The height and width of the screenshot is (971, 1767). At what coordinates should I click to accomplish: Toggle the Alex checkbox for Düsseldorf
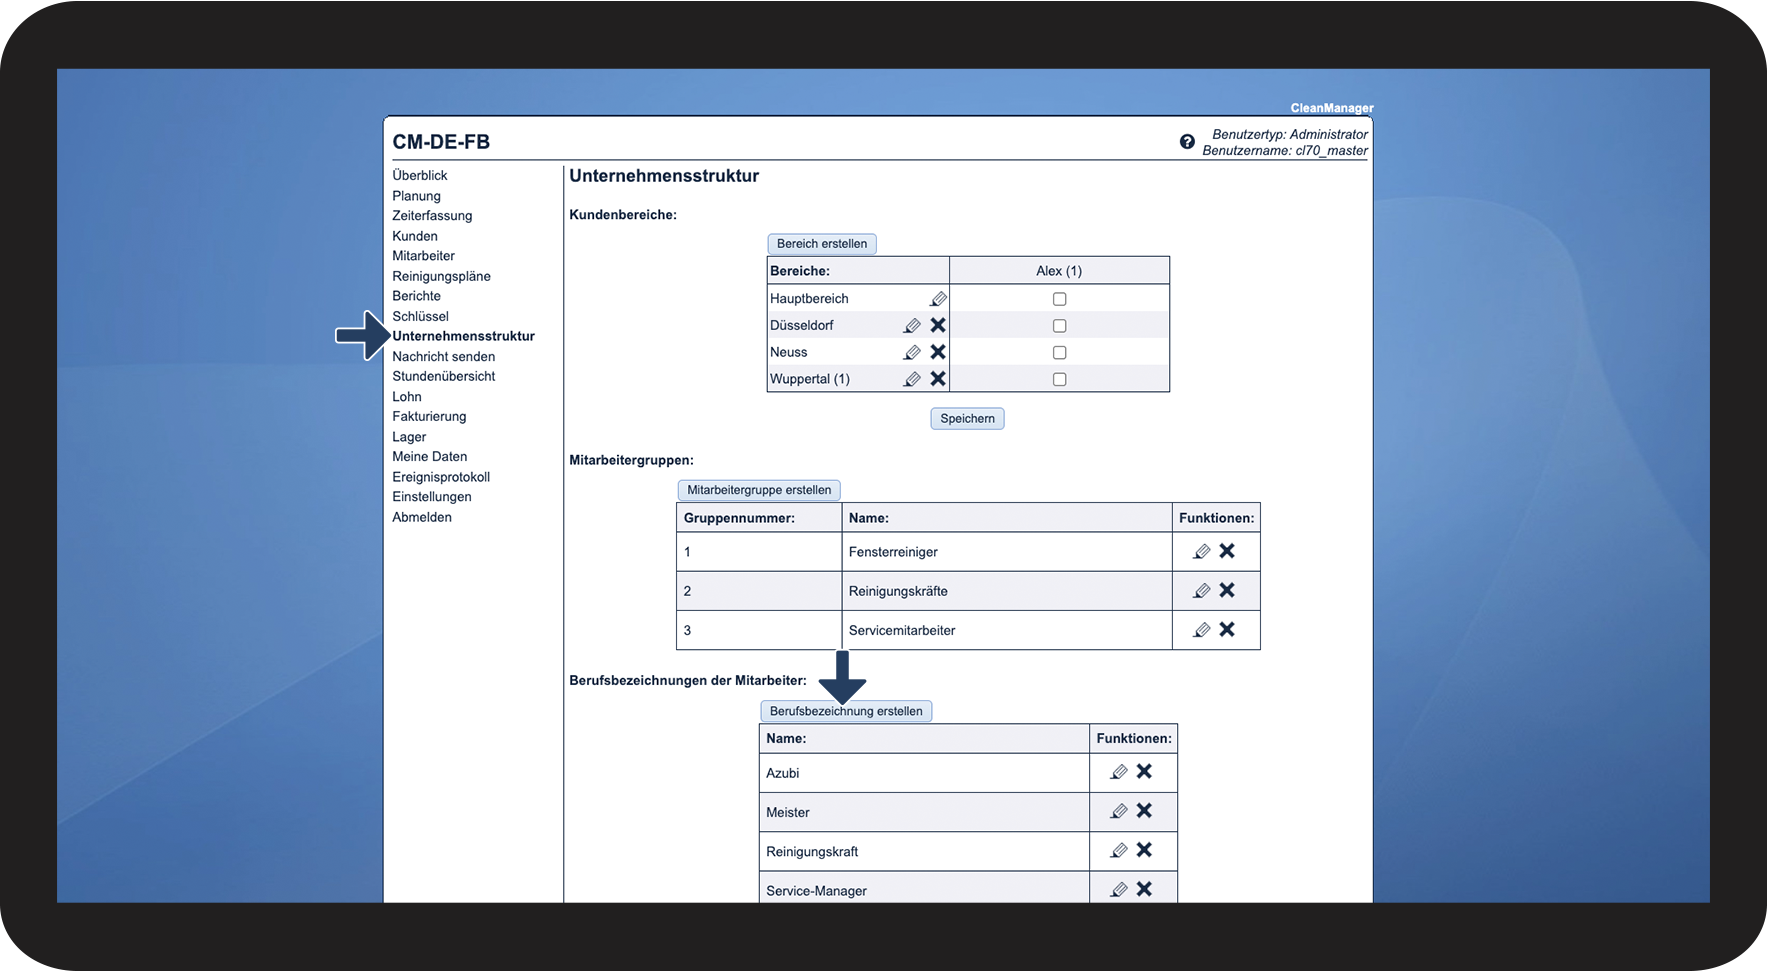point(1060,326)
